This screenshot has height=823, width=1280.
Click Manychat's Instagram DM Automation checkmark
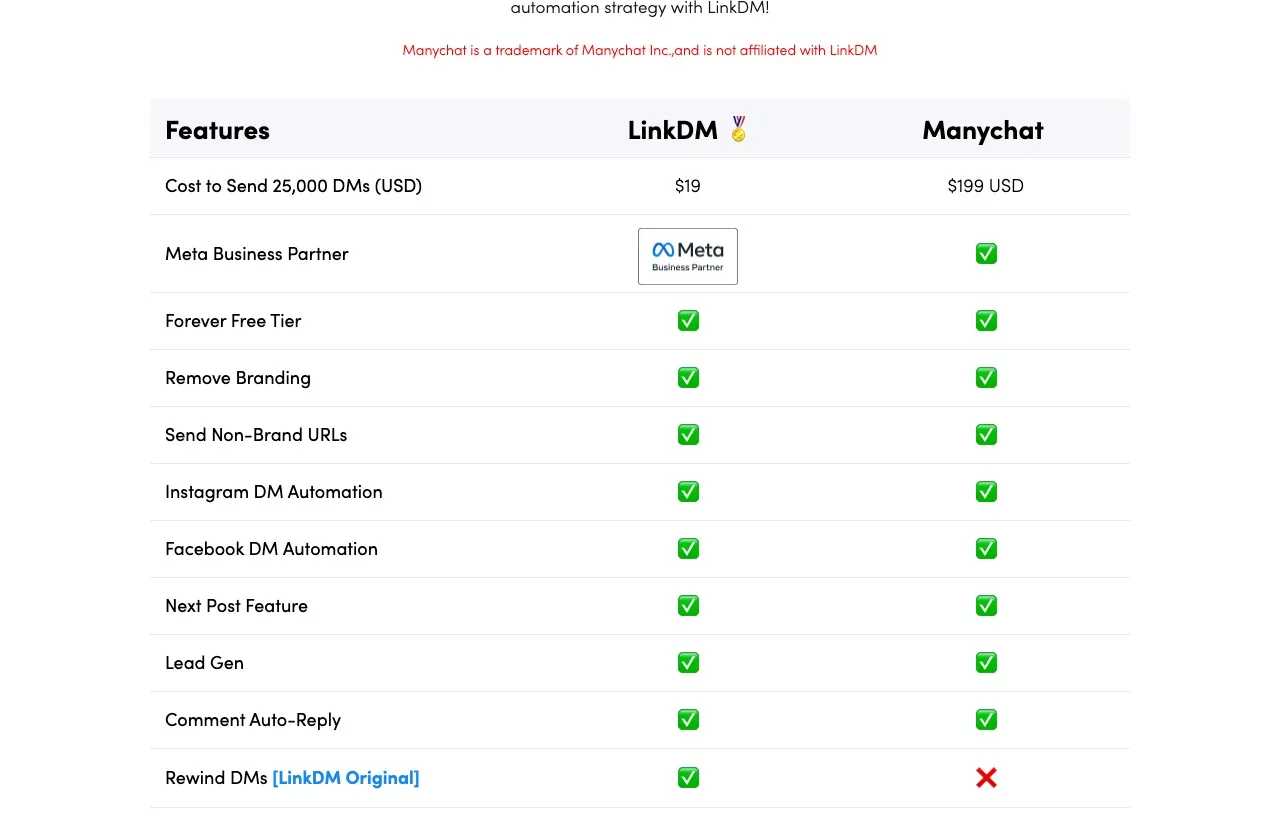pos(986,492)
